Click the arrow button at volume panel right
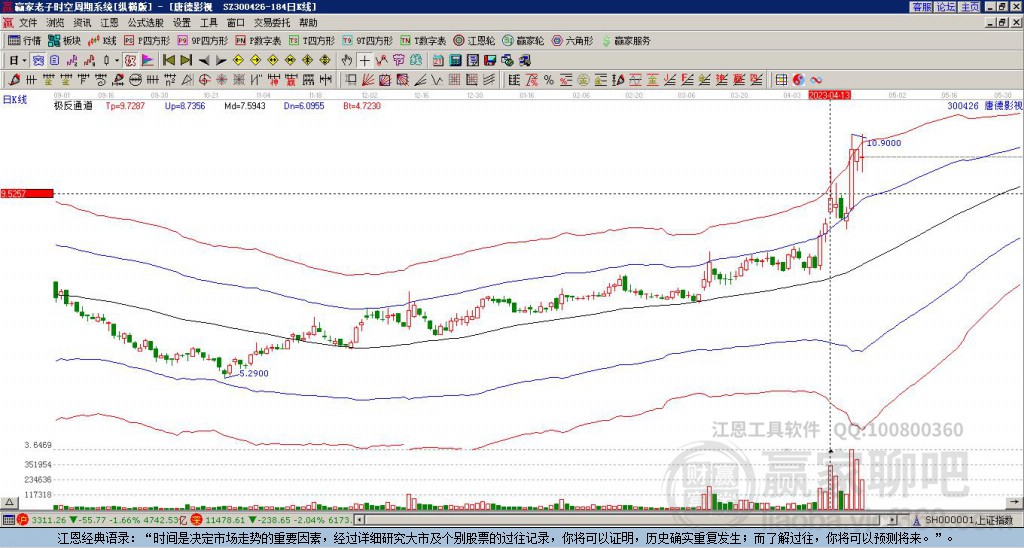 tap(1014, 502)
